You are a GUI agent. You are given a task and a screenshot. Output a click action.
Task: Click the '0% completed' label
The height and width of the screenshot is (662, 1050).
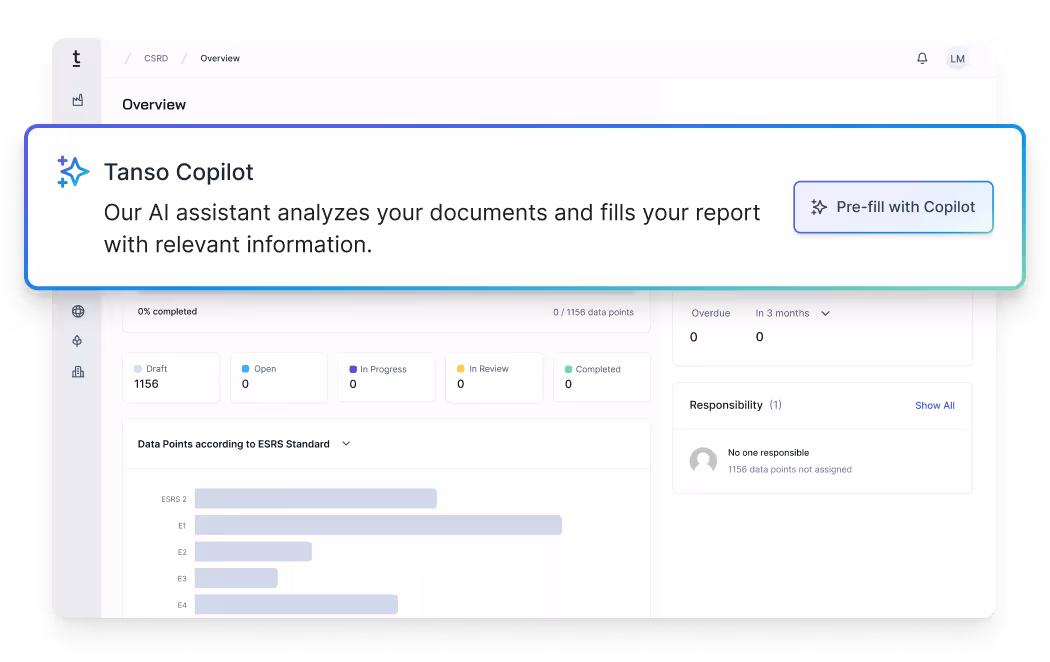[x=167, y=311]
